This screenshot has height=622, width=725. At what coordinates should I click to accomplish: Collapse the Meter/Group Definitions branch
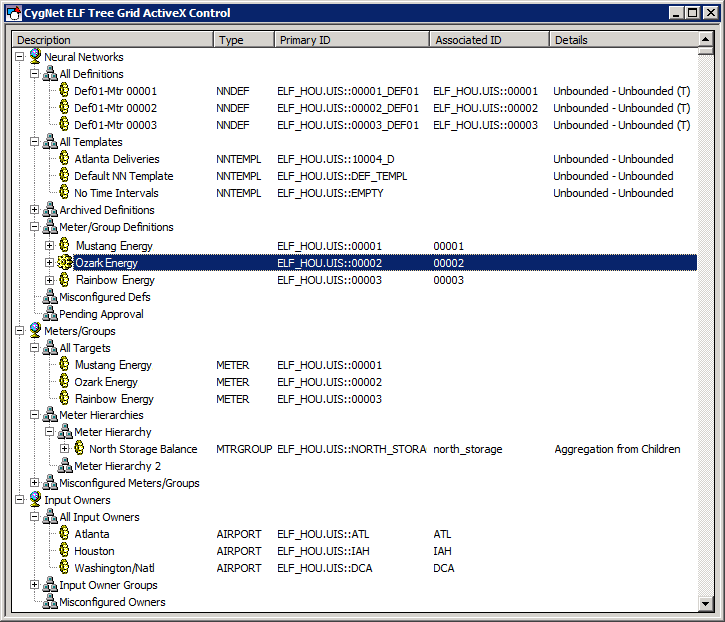coord(34,227)
